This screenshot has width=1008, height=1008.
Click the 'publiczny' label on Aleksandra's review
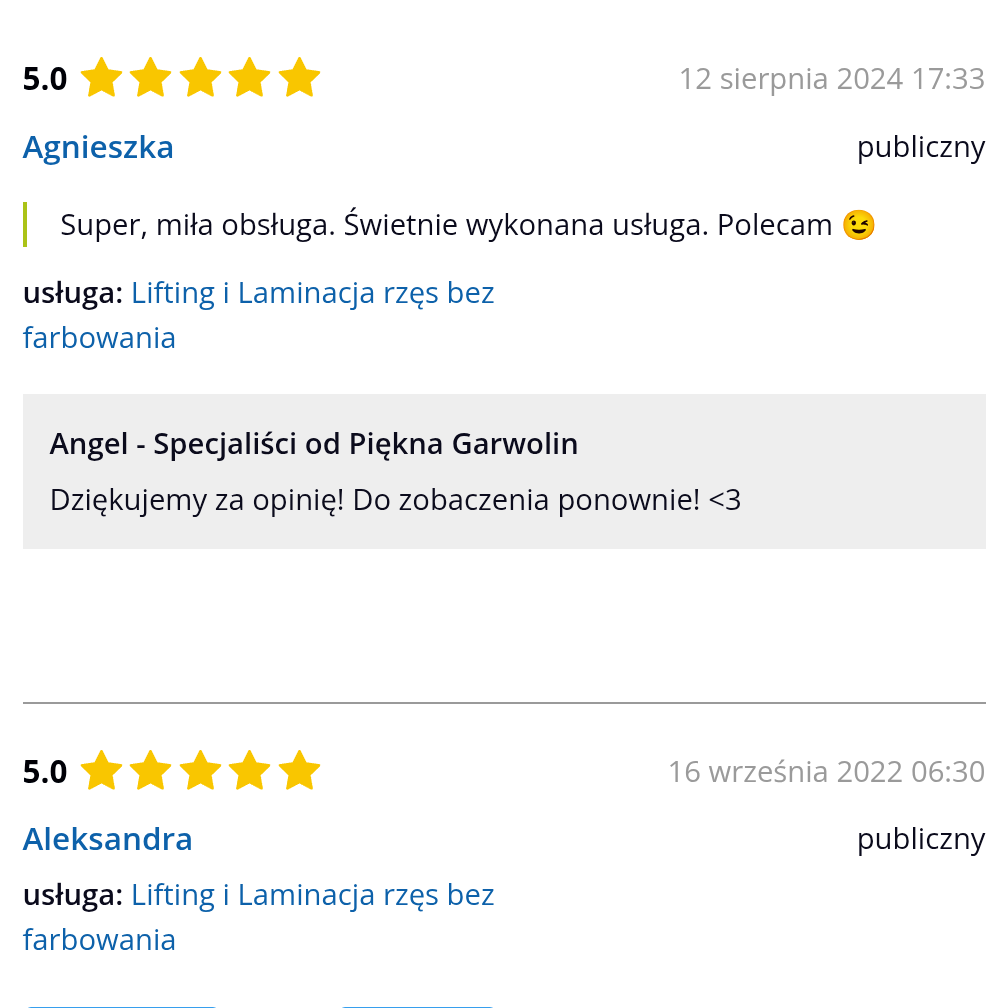click(x=920, y=839)
